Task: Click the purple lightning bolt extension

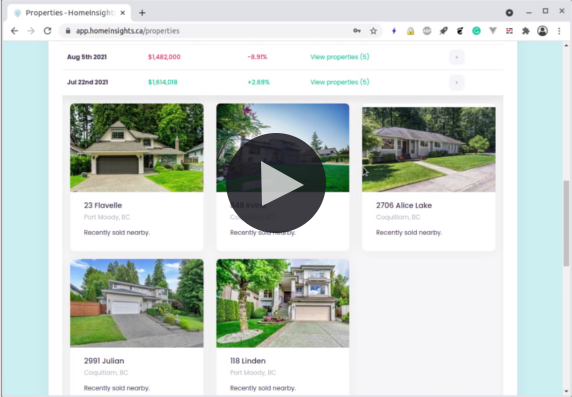Action: 394,31
